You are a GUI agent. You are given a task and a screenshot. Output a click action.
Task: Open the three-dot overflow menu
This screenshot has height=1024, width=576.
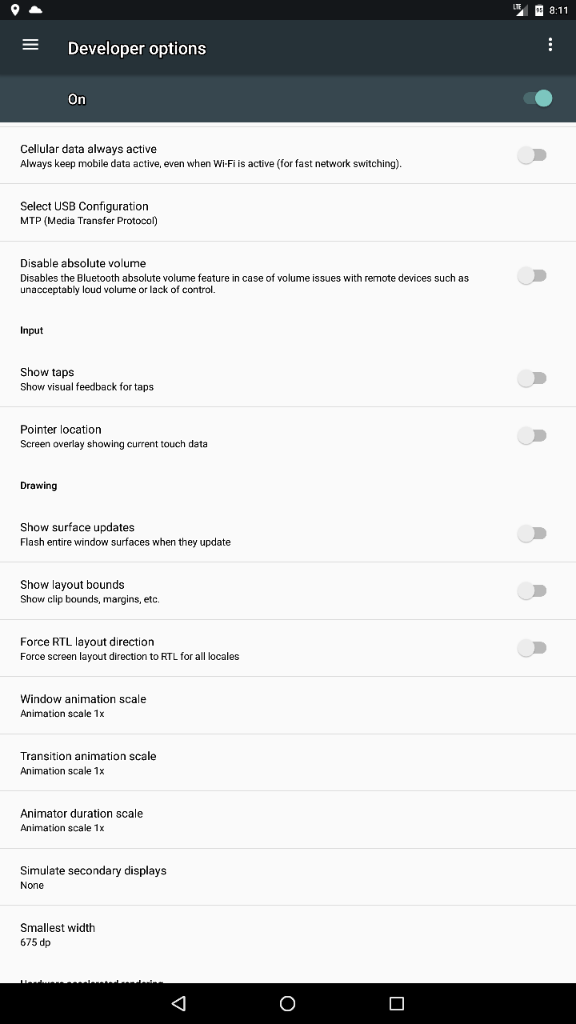(551, 44)
